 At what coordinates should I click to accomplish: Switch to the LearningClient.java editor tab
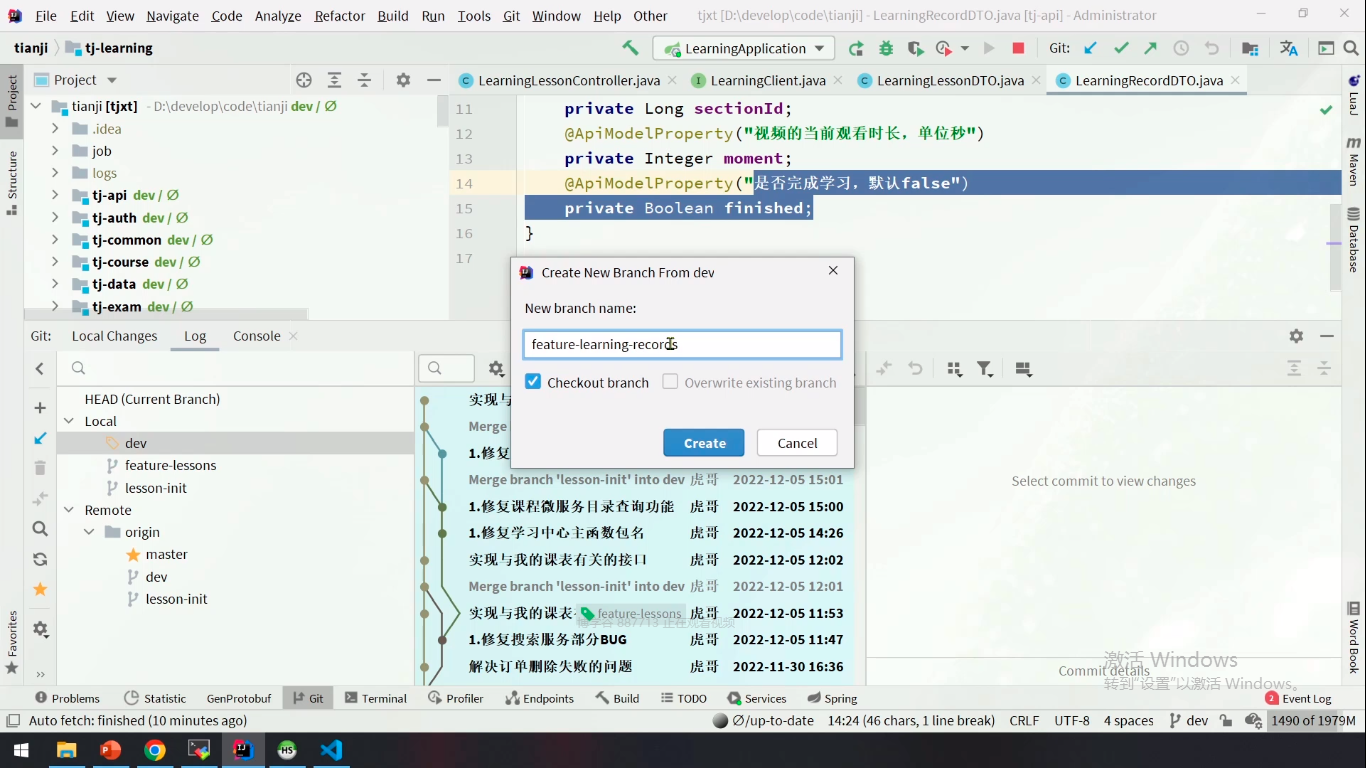[767, 80]
